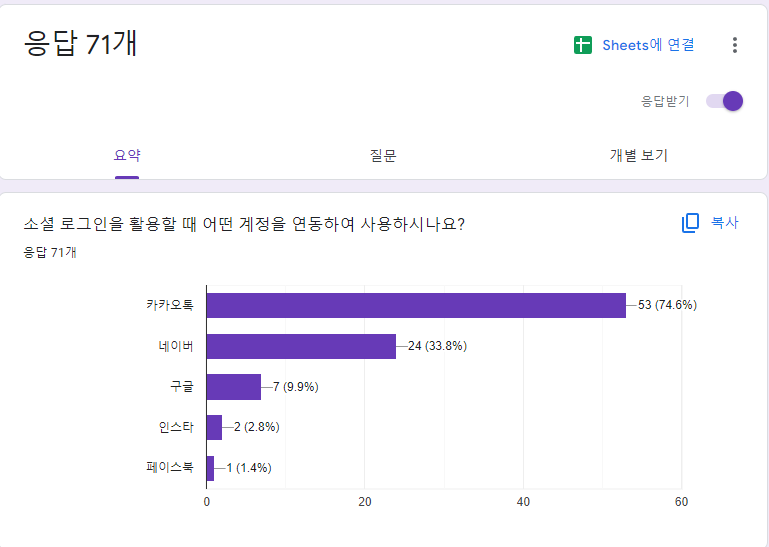Click the '53 (74.6%)' value label
The height and width of the screenshot is (547, 769).
(667, 305)
